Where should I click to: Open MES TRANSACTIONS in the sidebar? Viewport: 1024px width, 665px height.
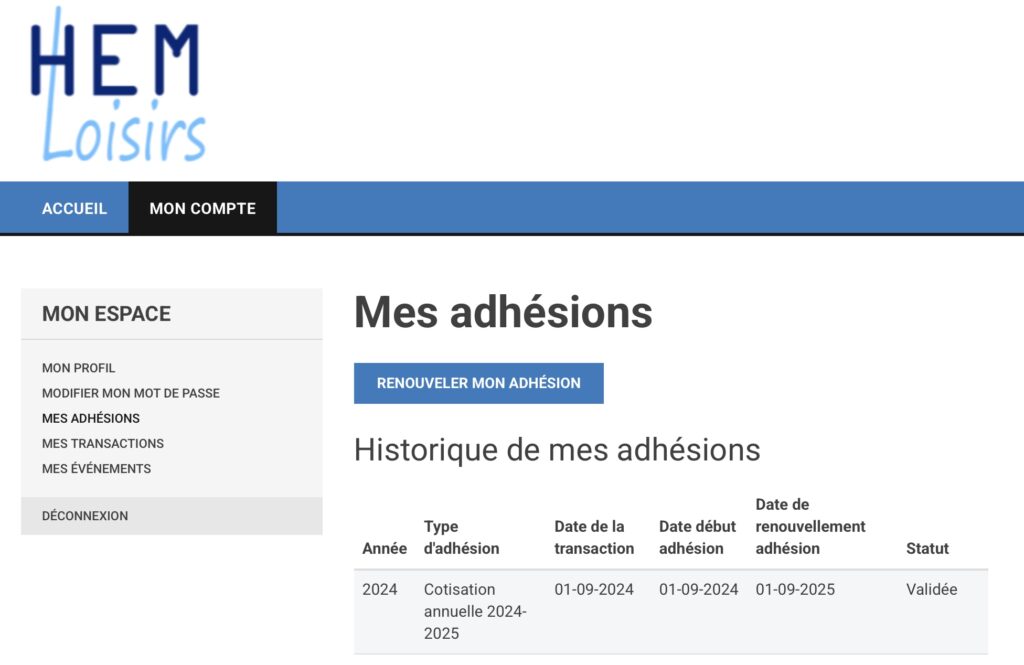pos(103,443)
